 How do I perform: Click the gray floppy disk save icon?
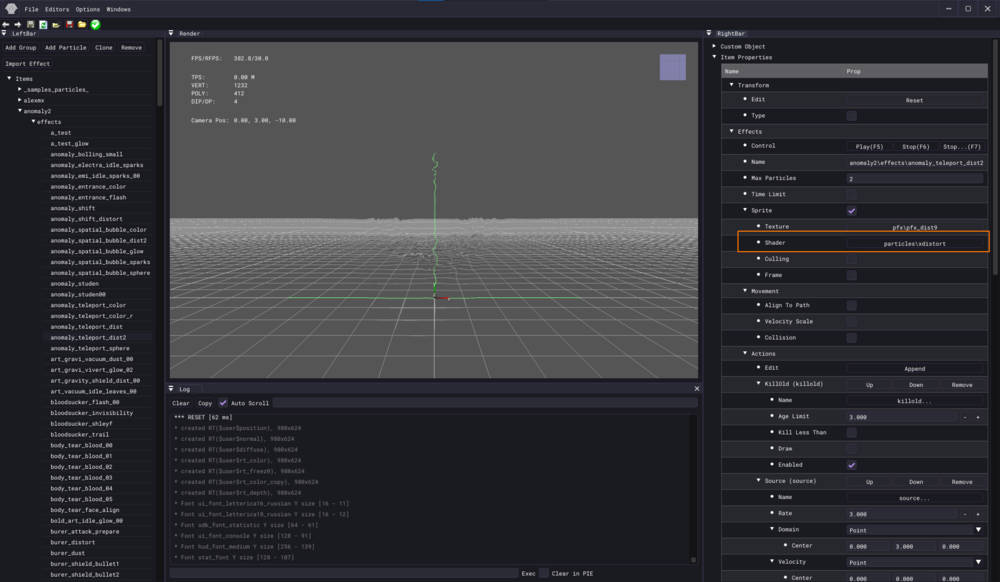[31, 24]
